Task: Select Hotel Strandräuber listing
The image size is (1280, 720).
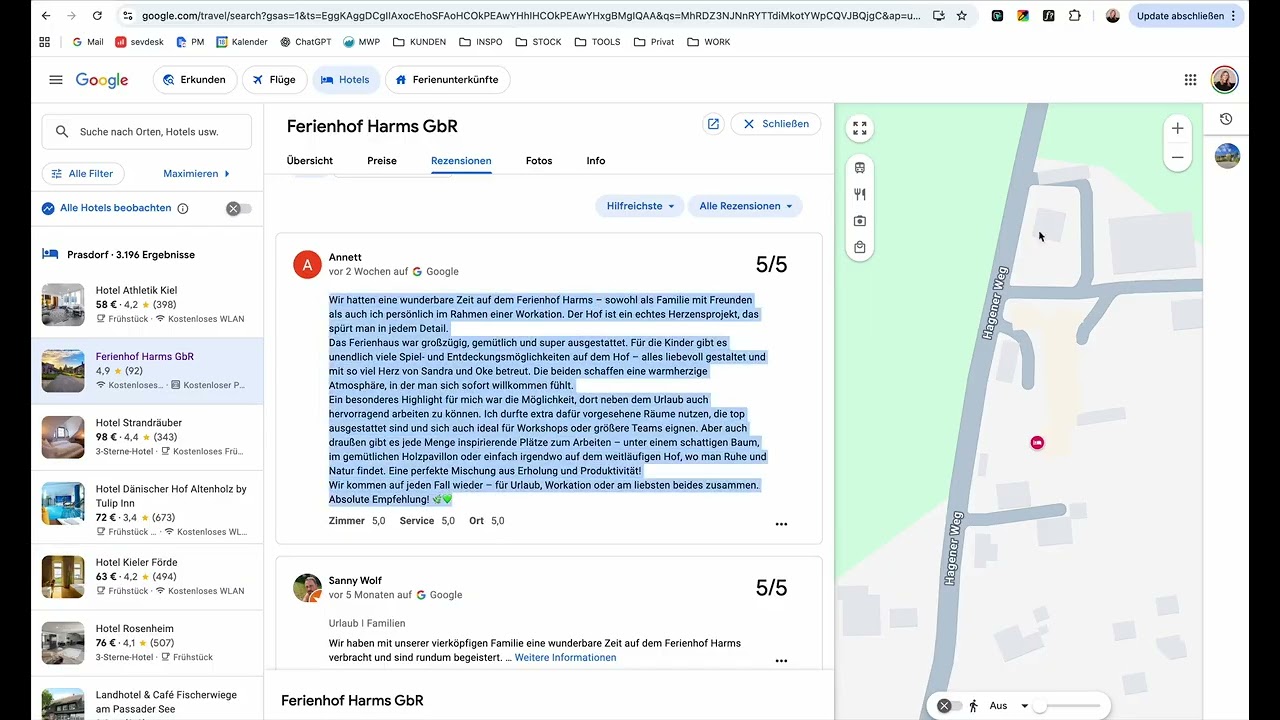Action: [x=147, y=437]
